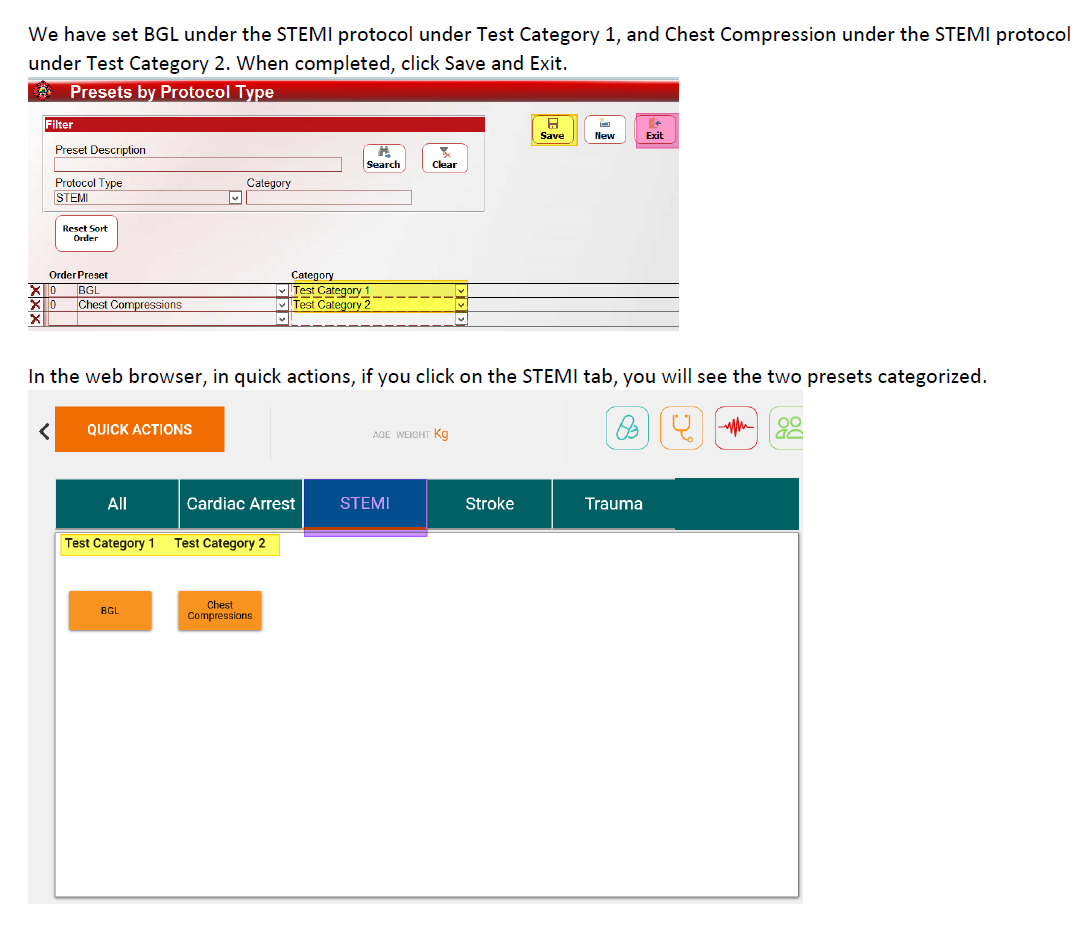
Task: Open Test Category 2 dropdown arrow
Action: (x=461, y=305)
